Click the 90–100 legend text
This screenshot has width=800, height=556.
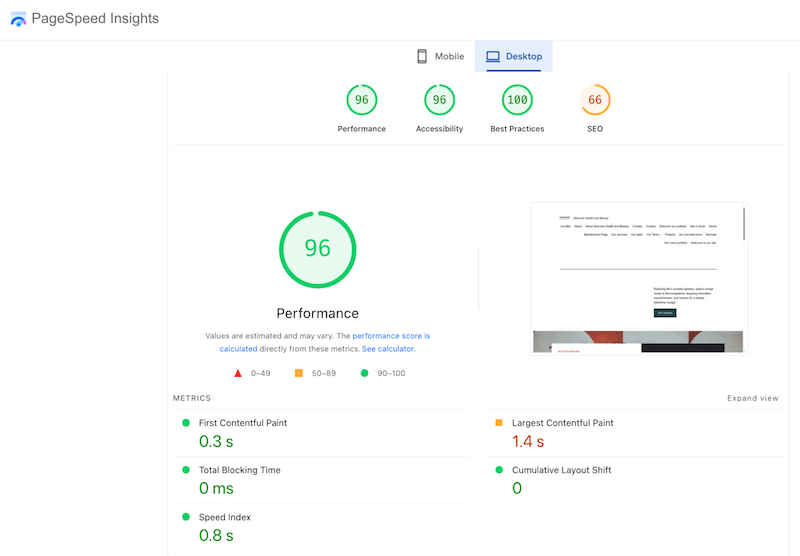[391, 373]
